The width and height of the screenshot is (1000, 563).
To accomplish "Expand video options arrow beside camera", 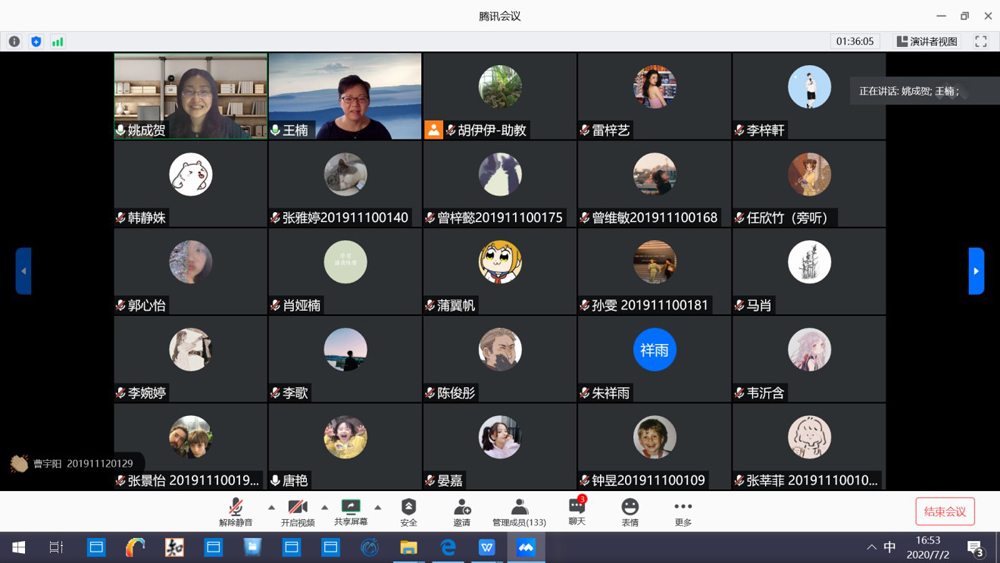I will 324,507.
